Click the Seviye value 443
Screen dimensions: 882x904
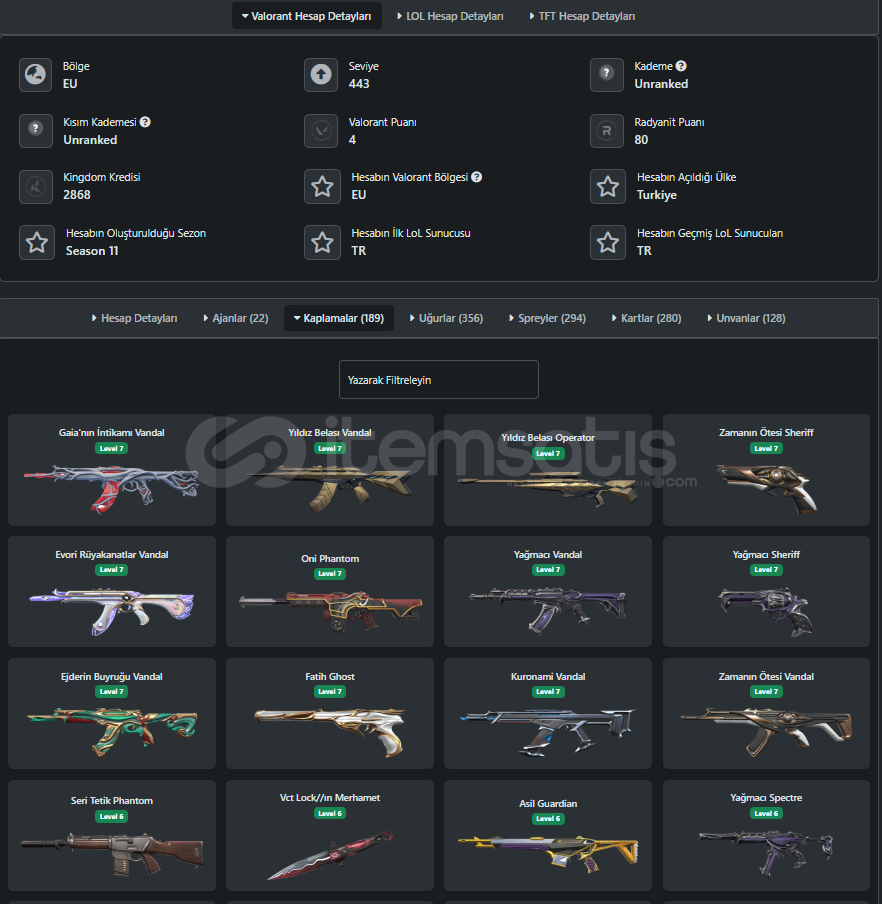coord(359,84)
